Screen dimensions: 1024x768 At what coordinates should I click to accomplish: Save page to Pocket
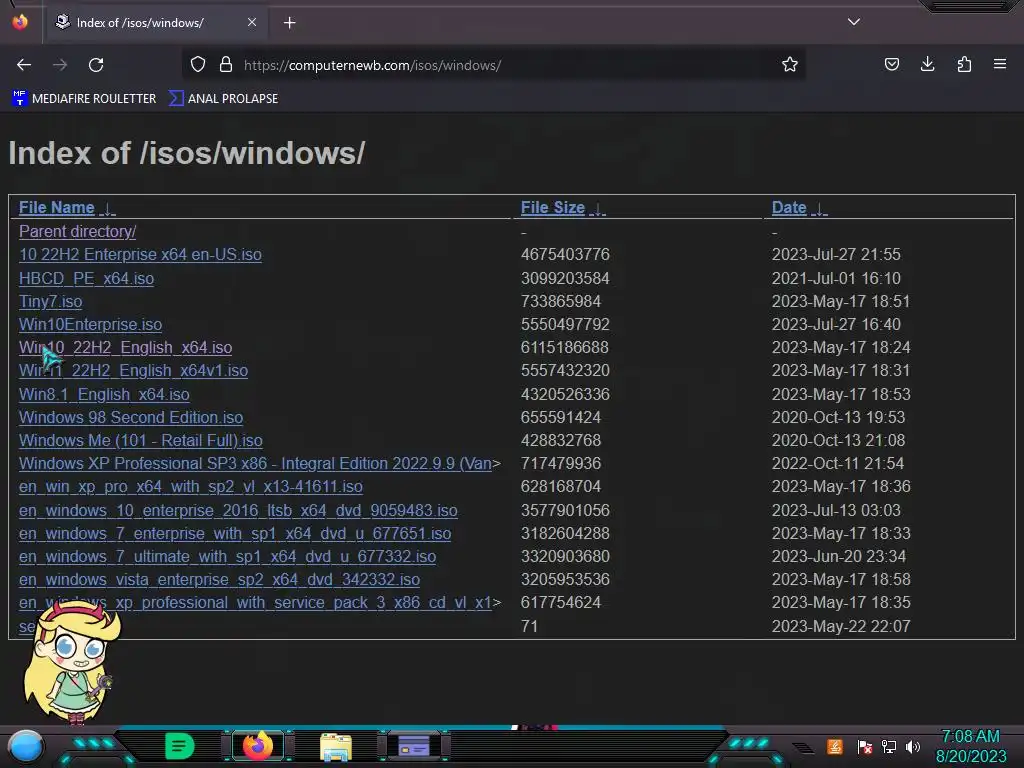pos(891,65)
